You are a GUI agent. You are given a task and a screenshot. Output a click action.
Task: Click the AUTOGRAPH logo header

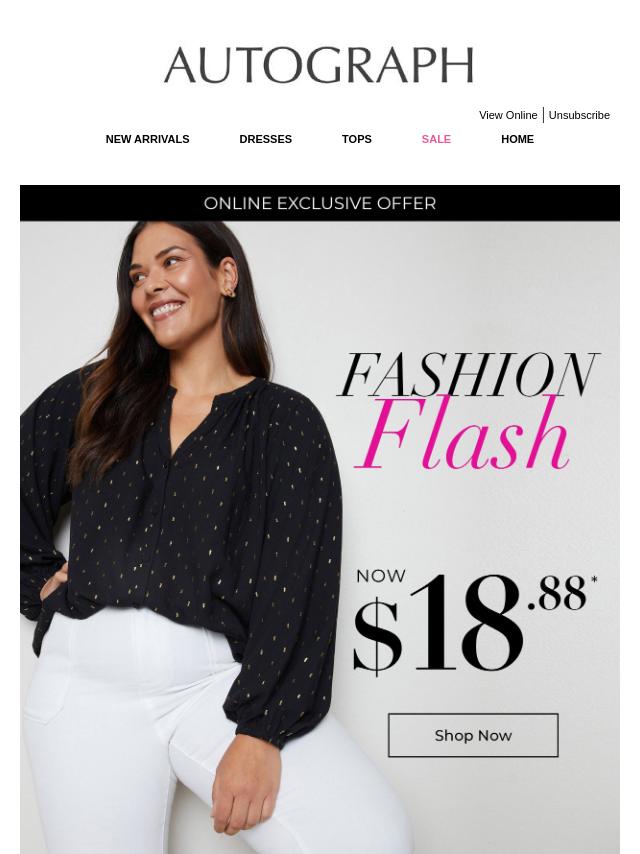click(319, 65)
